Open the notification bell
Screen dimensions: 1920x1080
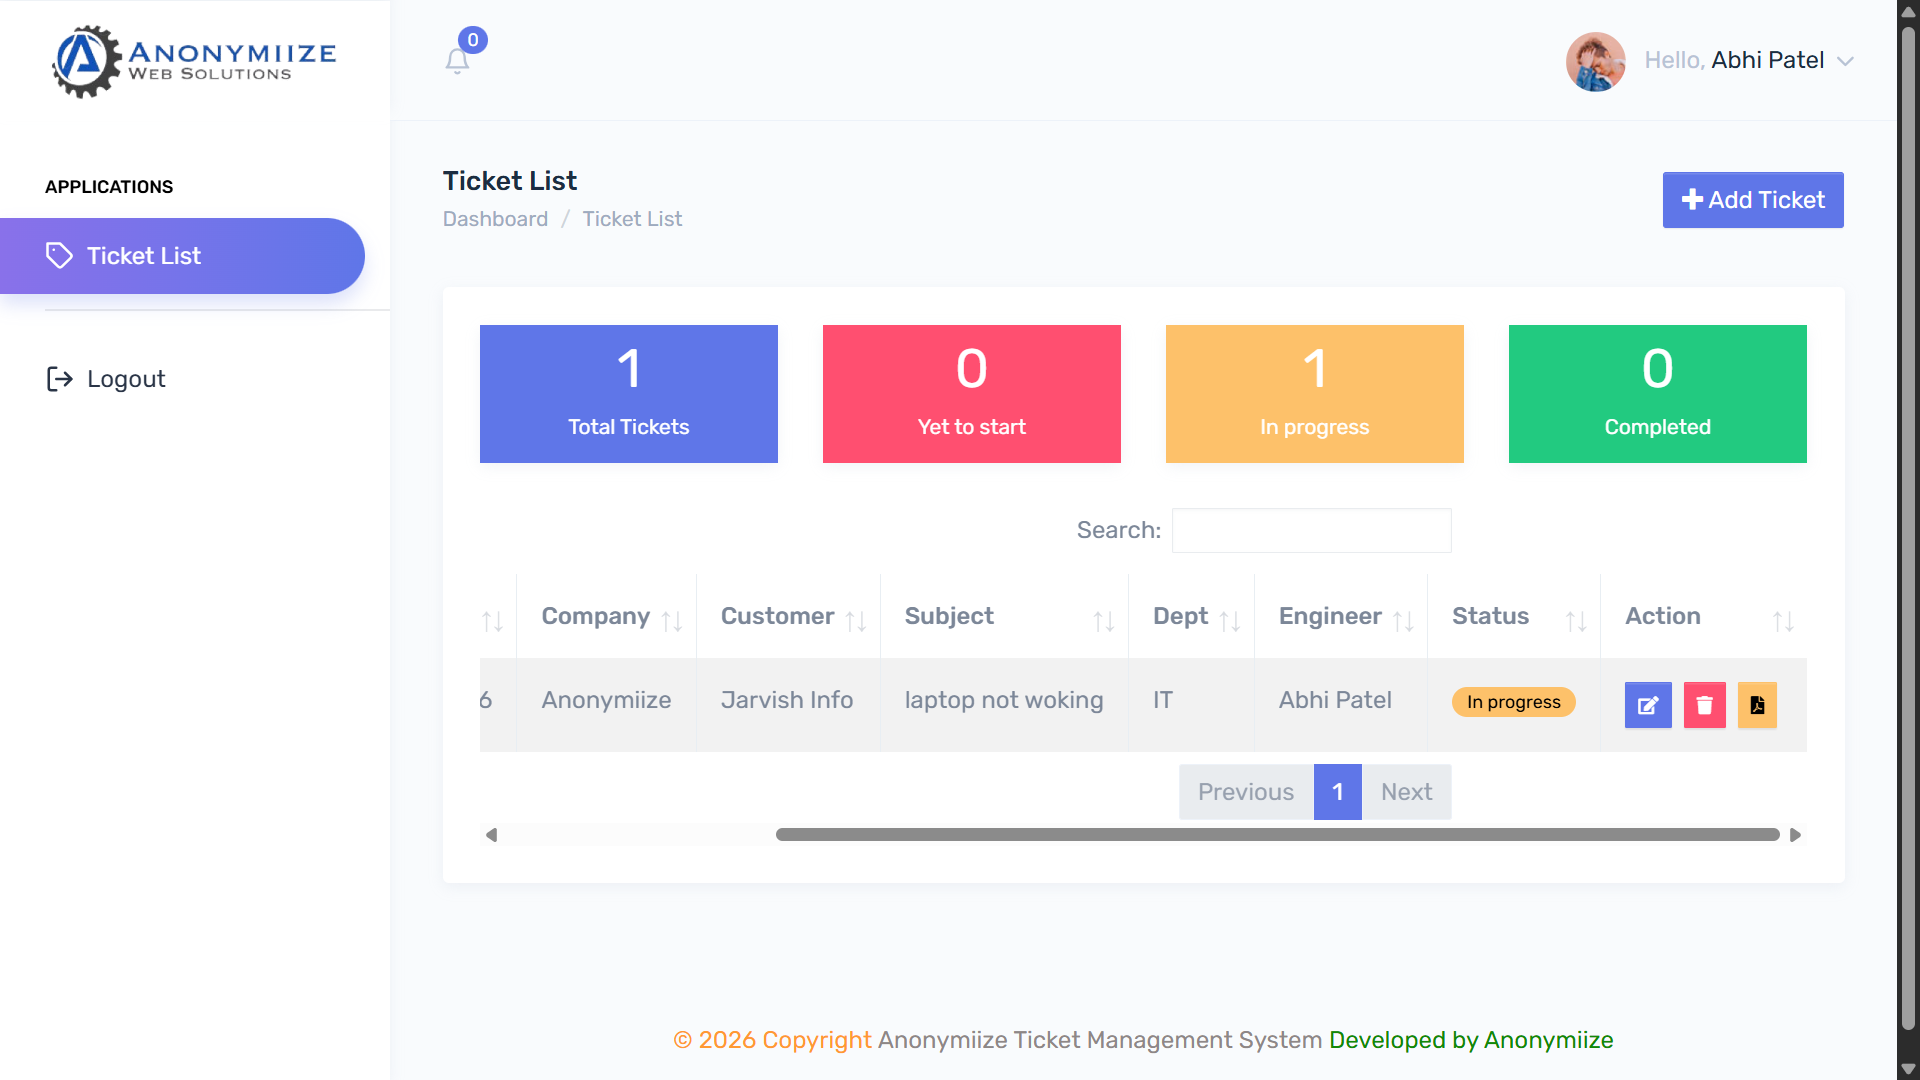click(457, 61)
